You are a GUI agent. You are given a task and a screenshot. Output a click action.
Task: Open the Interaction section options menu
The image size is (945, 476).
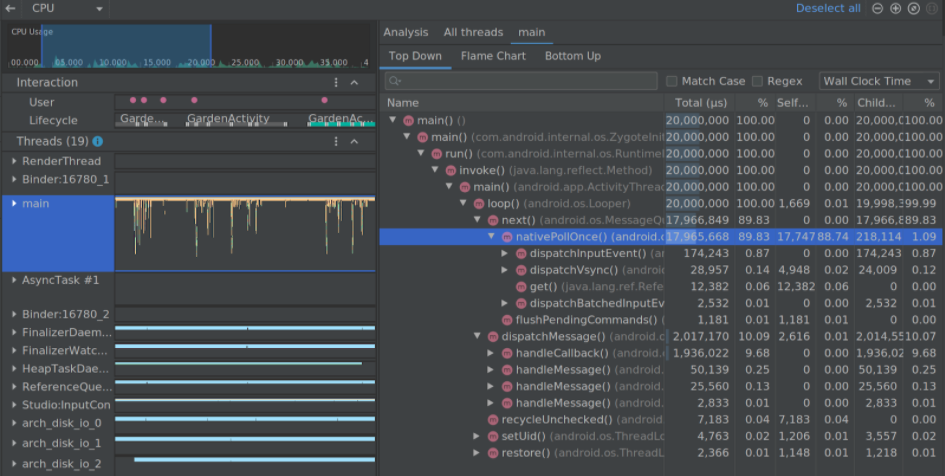pyautogui.click(x=336, y=83)
